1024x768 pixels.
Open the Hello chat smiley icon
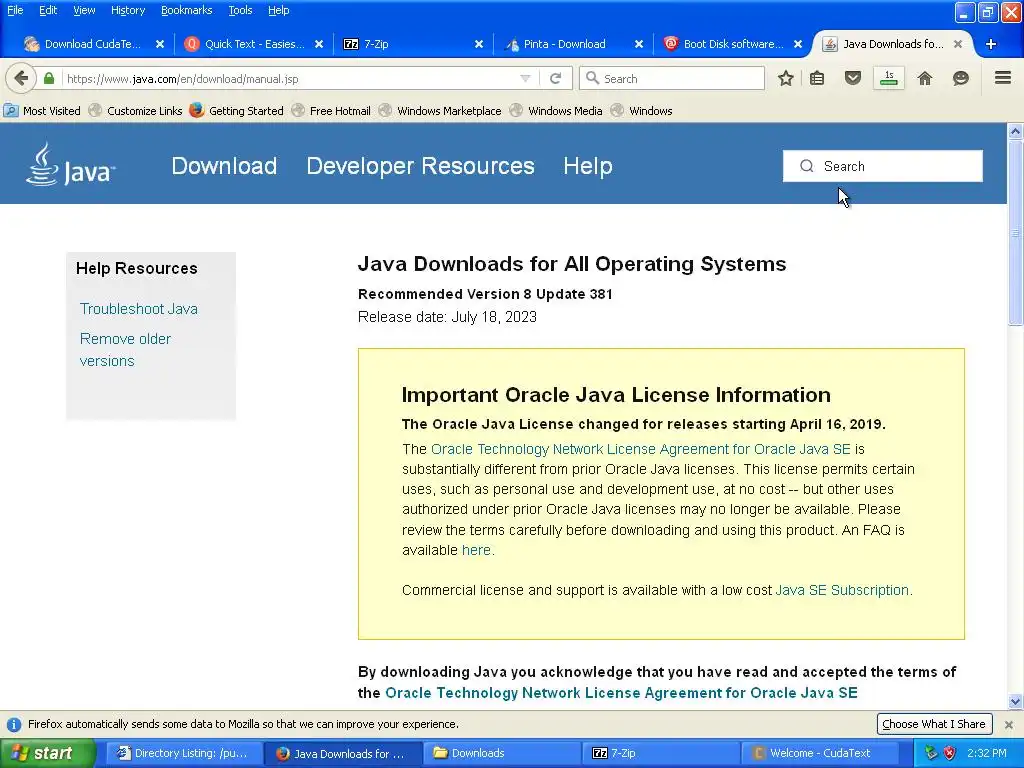pyautogui.click(x=961, y=78)
